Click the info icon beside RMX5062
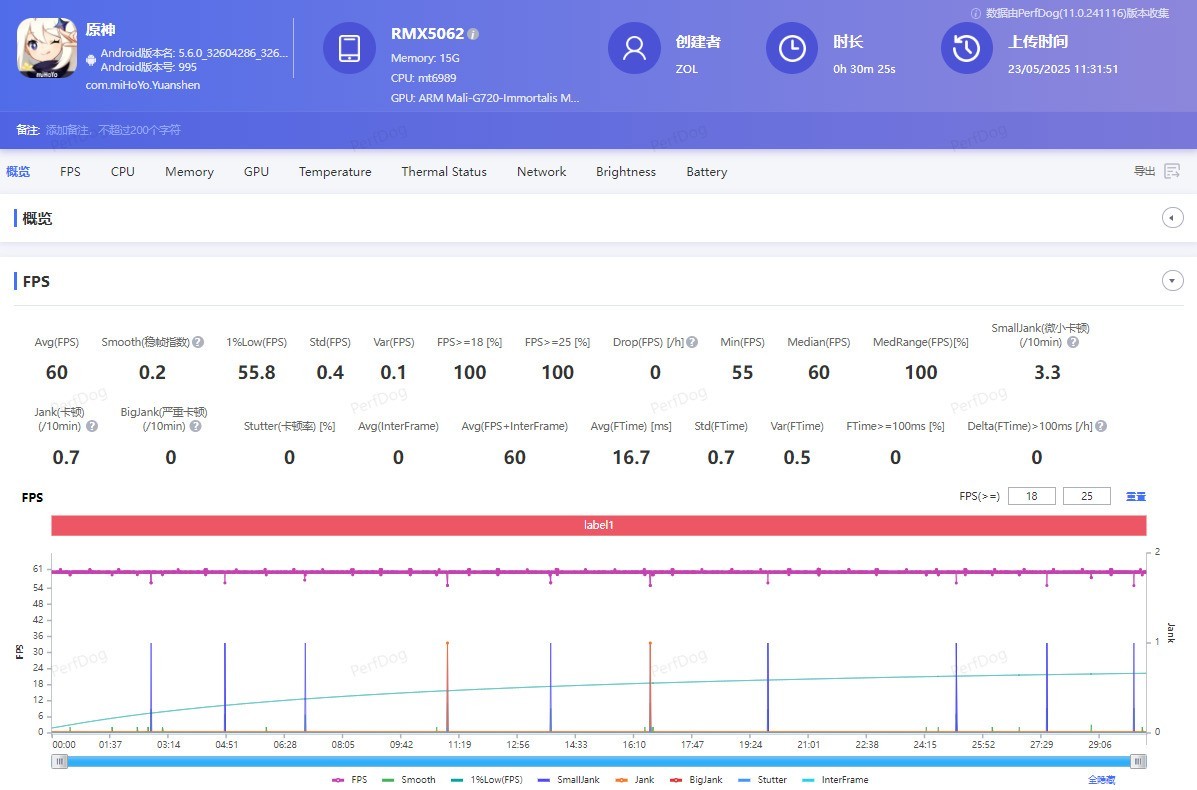 pyautogui.click(x=473, y=34)
